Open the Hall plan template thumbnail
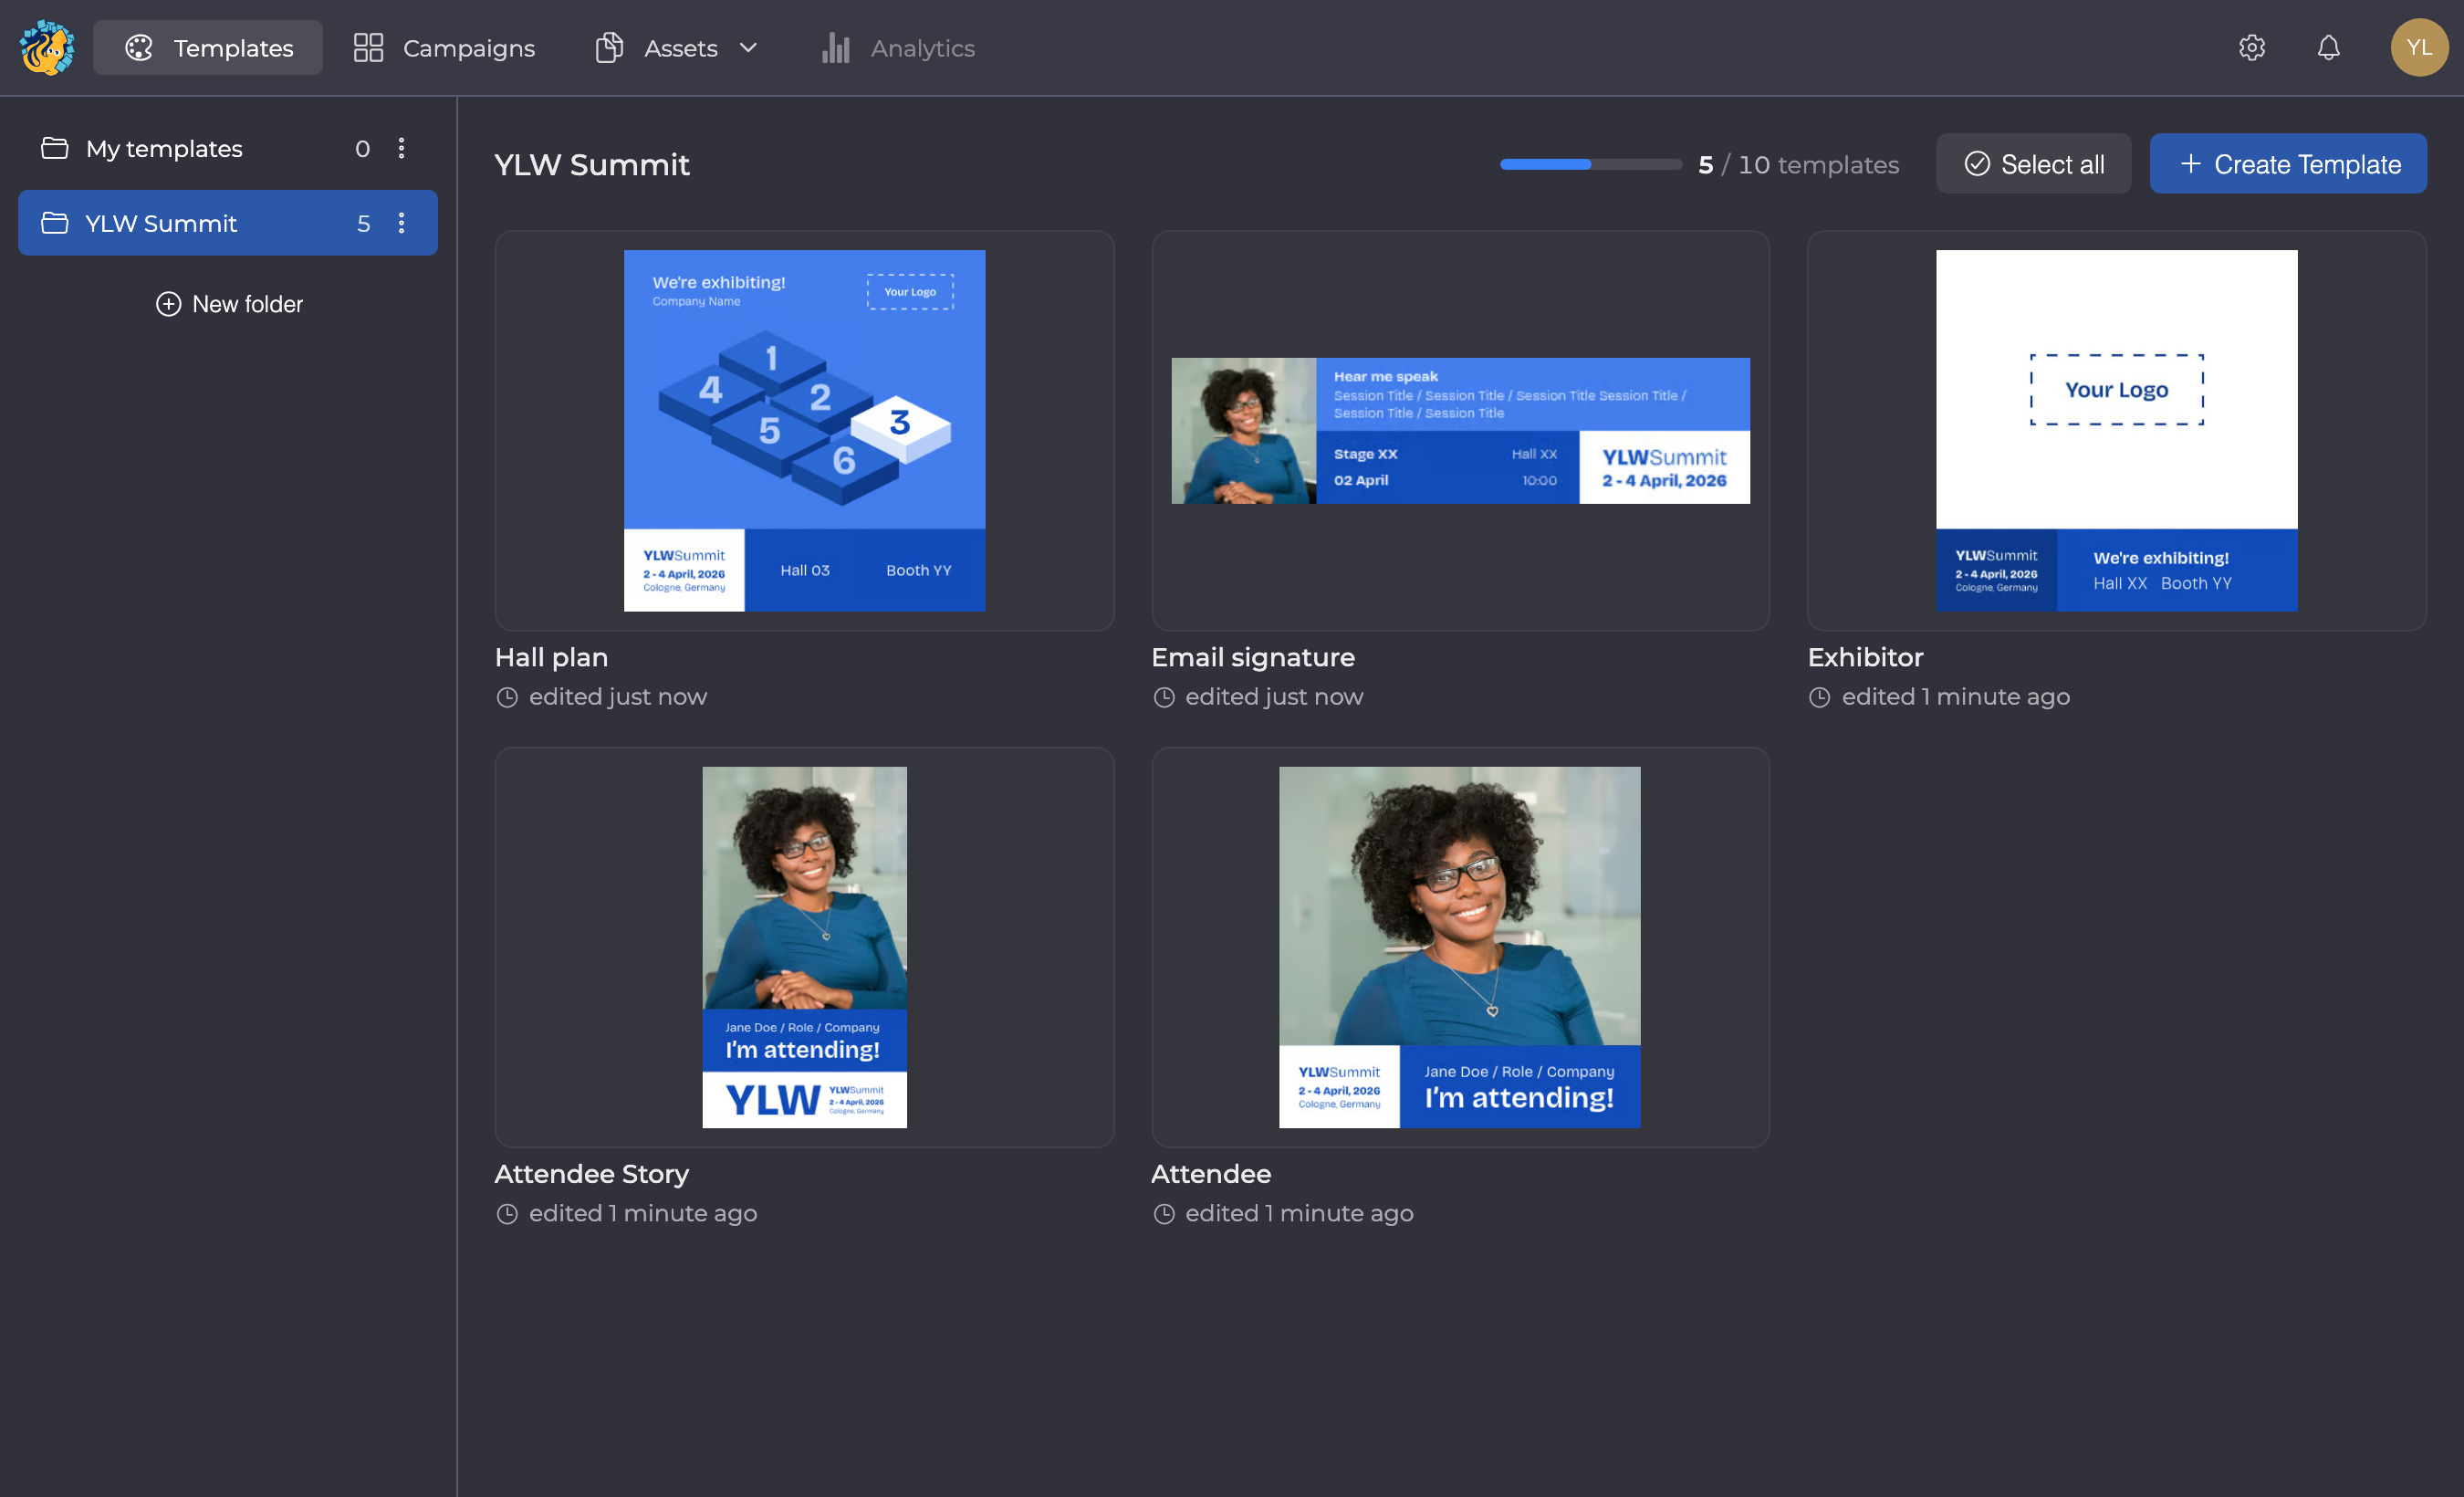Image resolution: width=2464 pixels, height=1497 pixels. click(804, 431)
